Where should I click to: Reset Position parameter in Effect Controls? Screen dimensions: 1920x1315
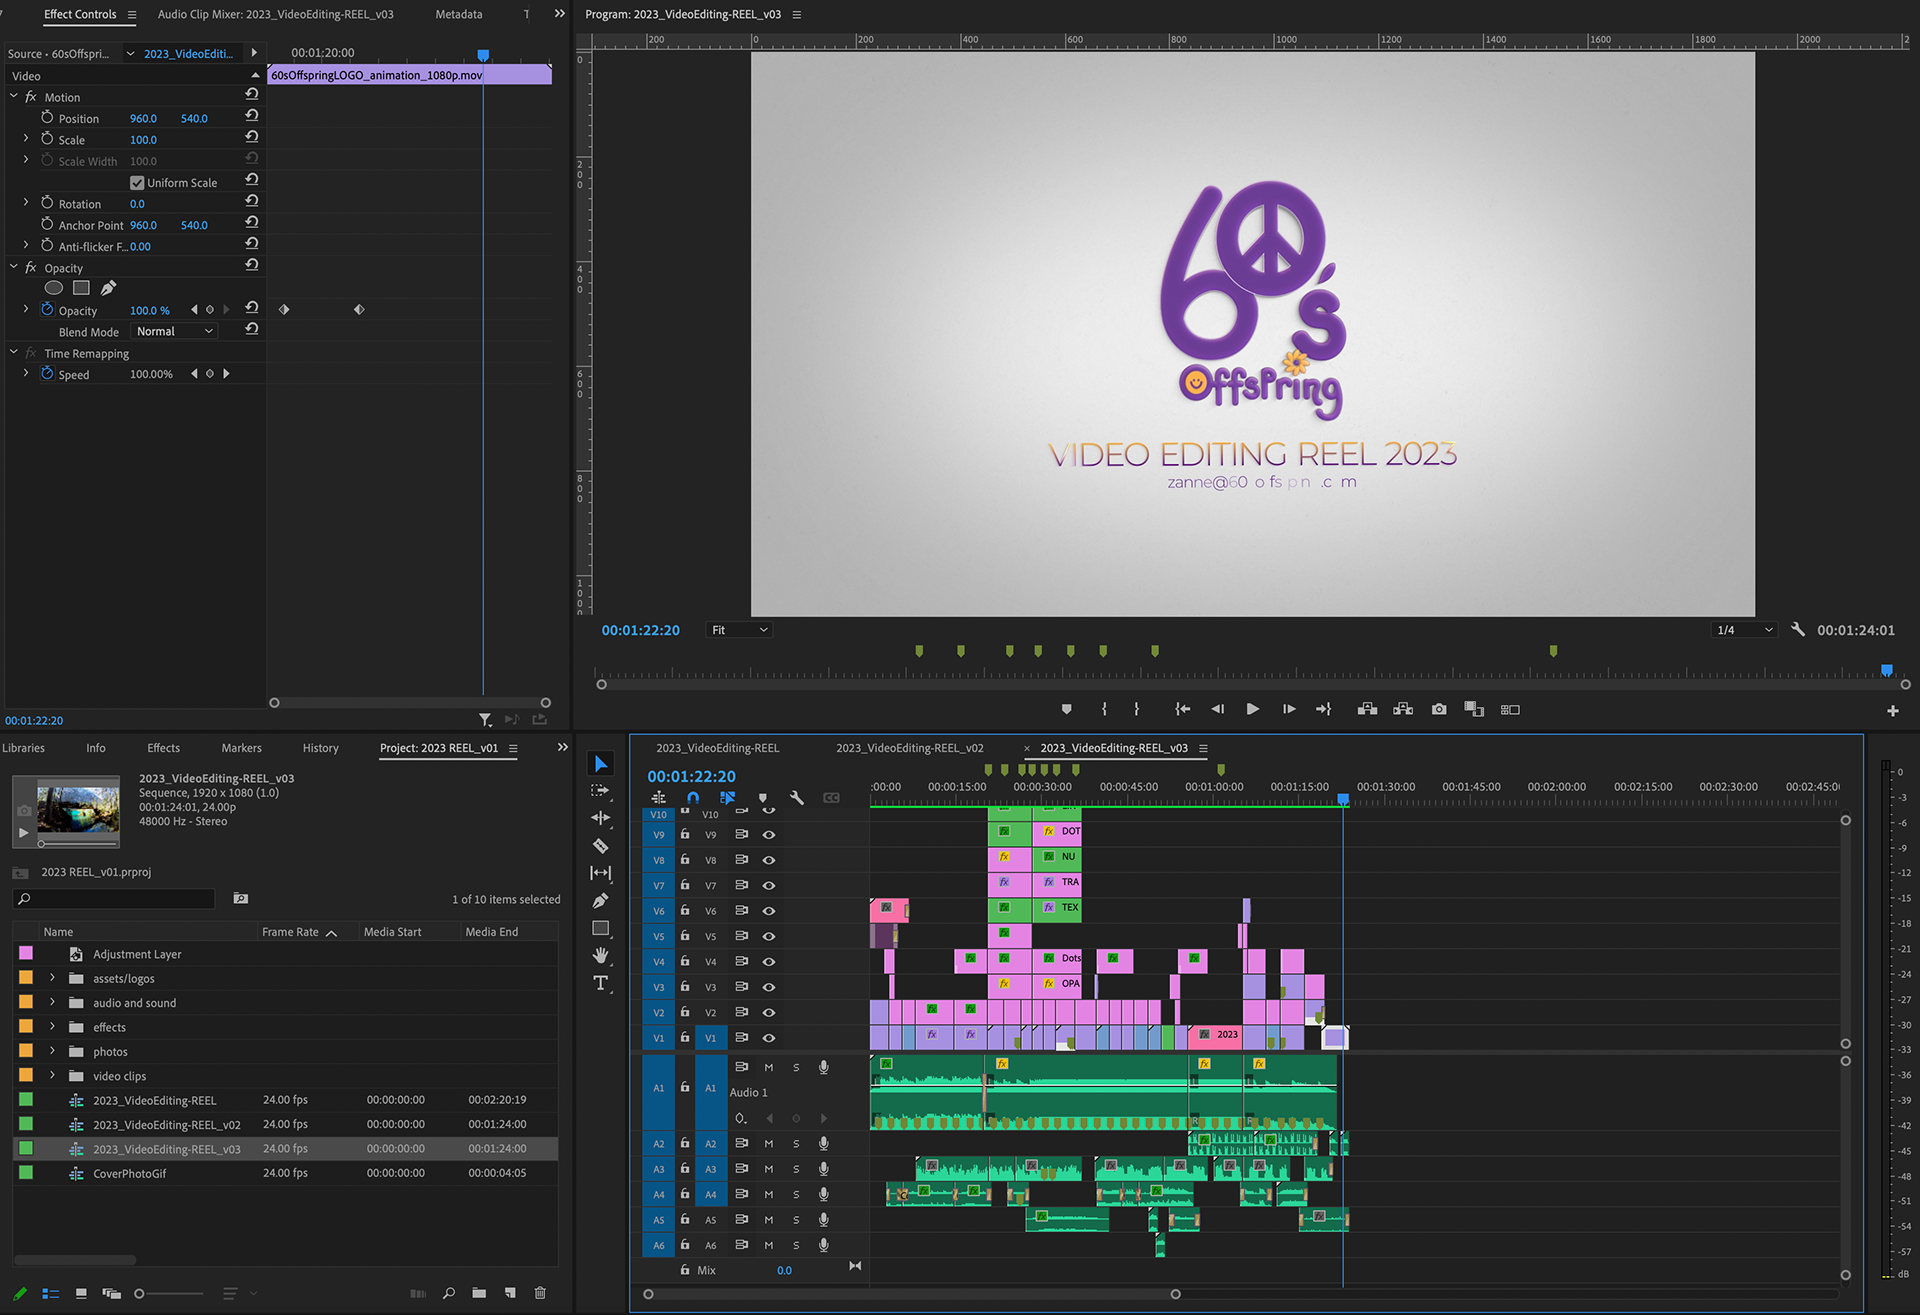coord(252,118)
